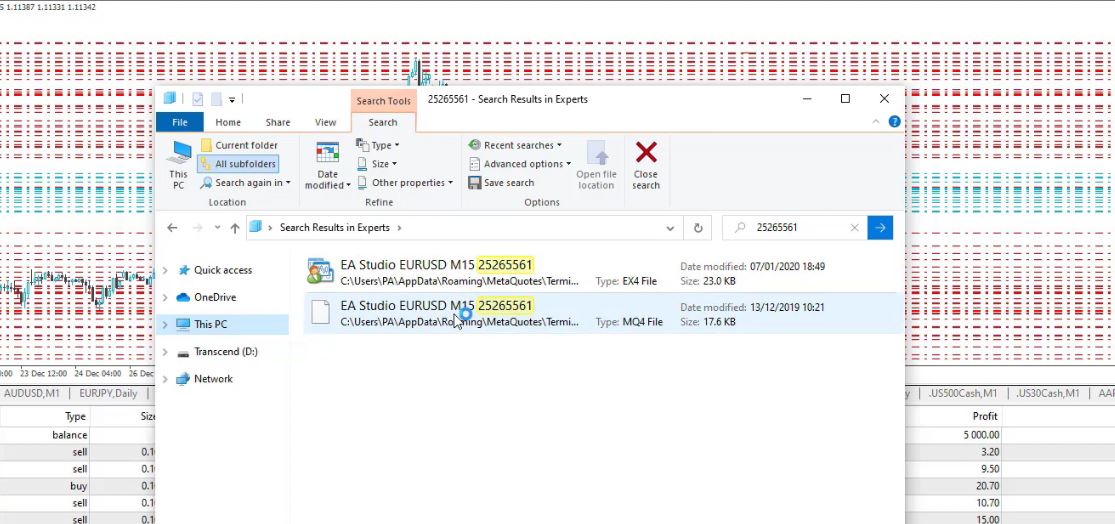Click the Up one level arrow
1115x524 pixels.
point(235,228)
